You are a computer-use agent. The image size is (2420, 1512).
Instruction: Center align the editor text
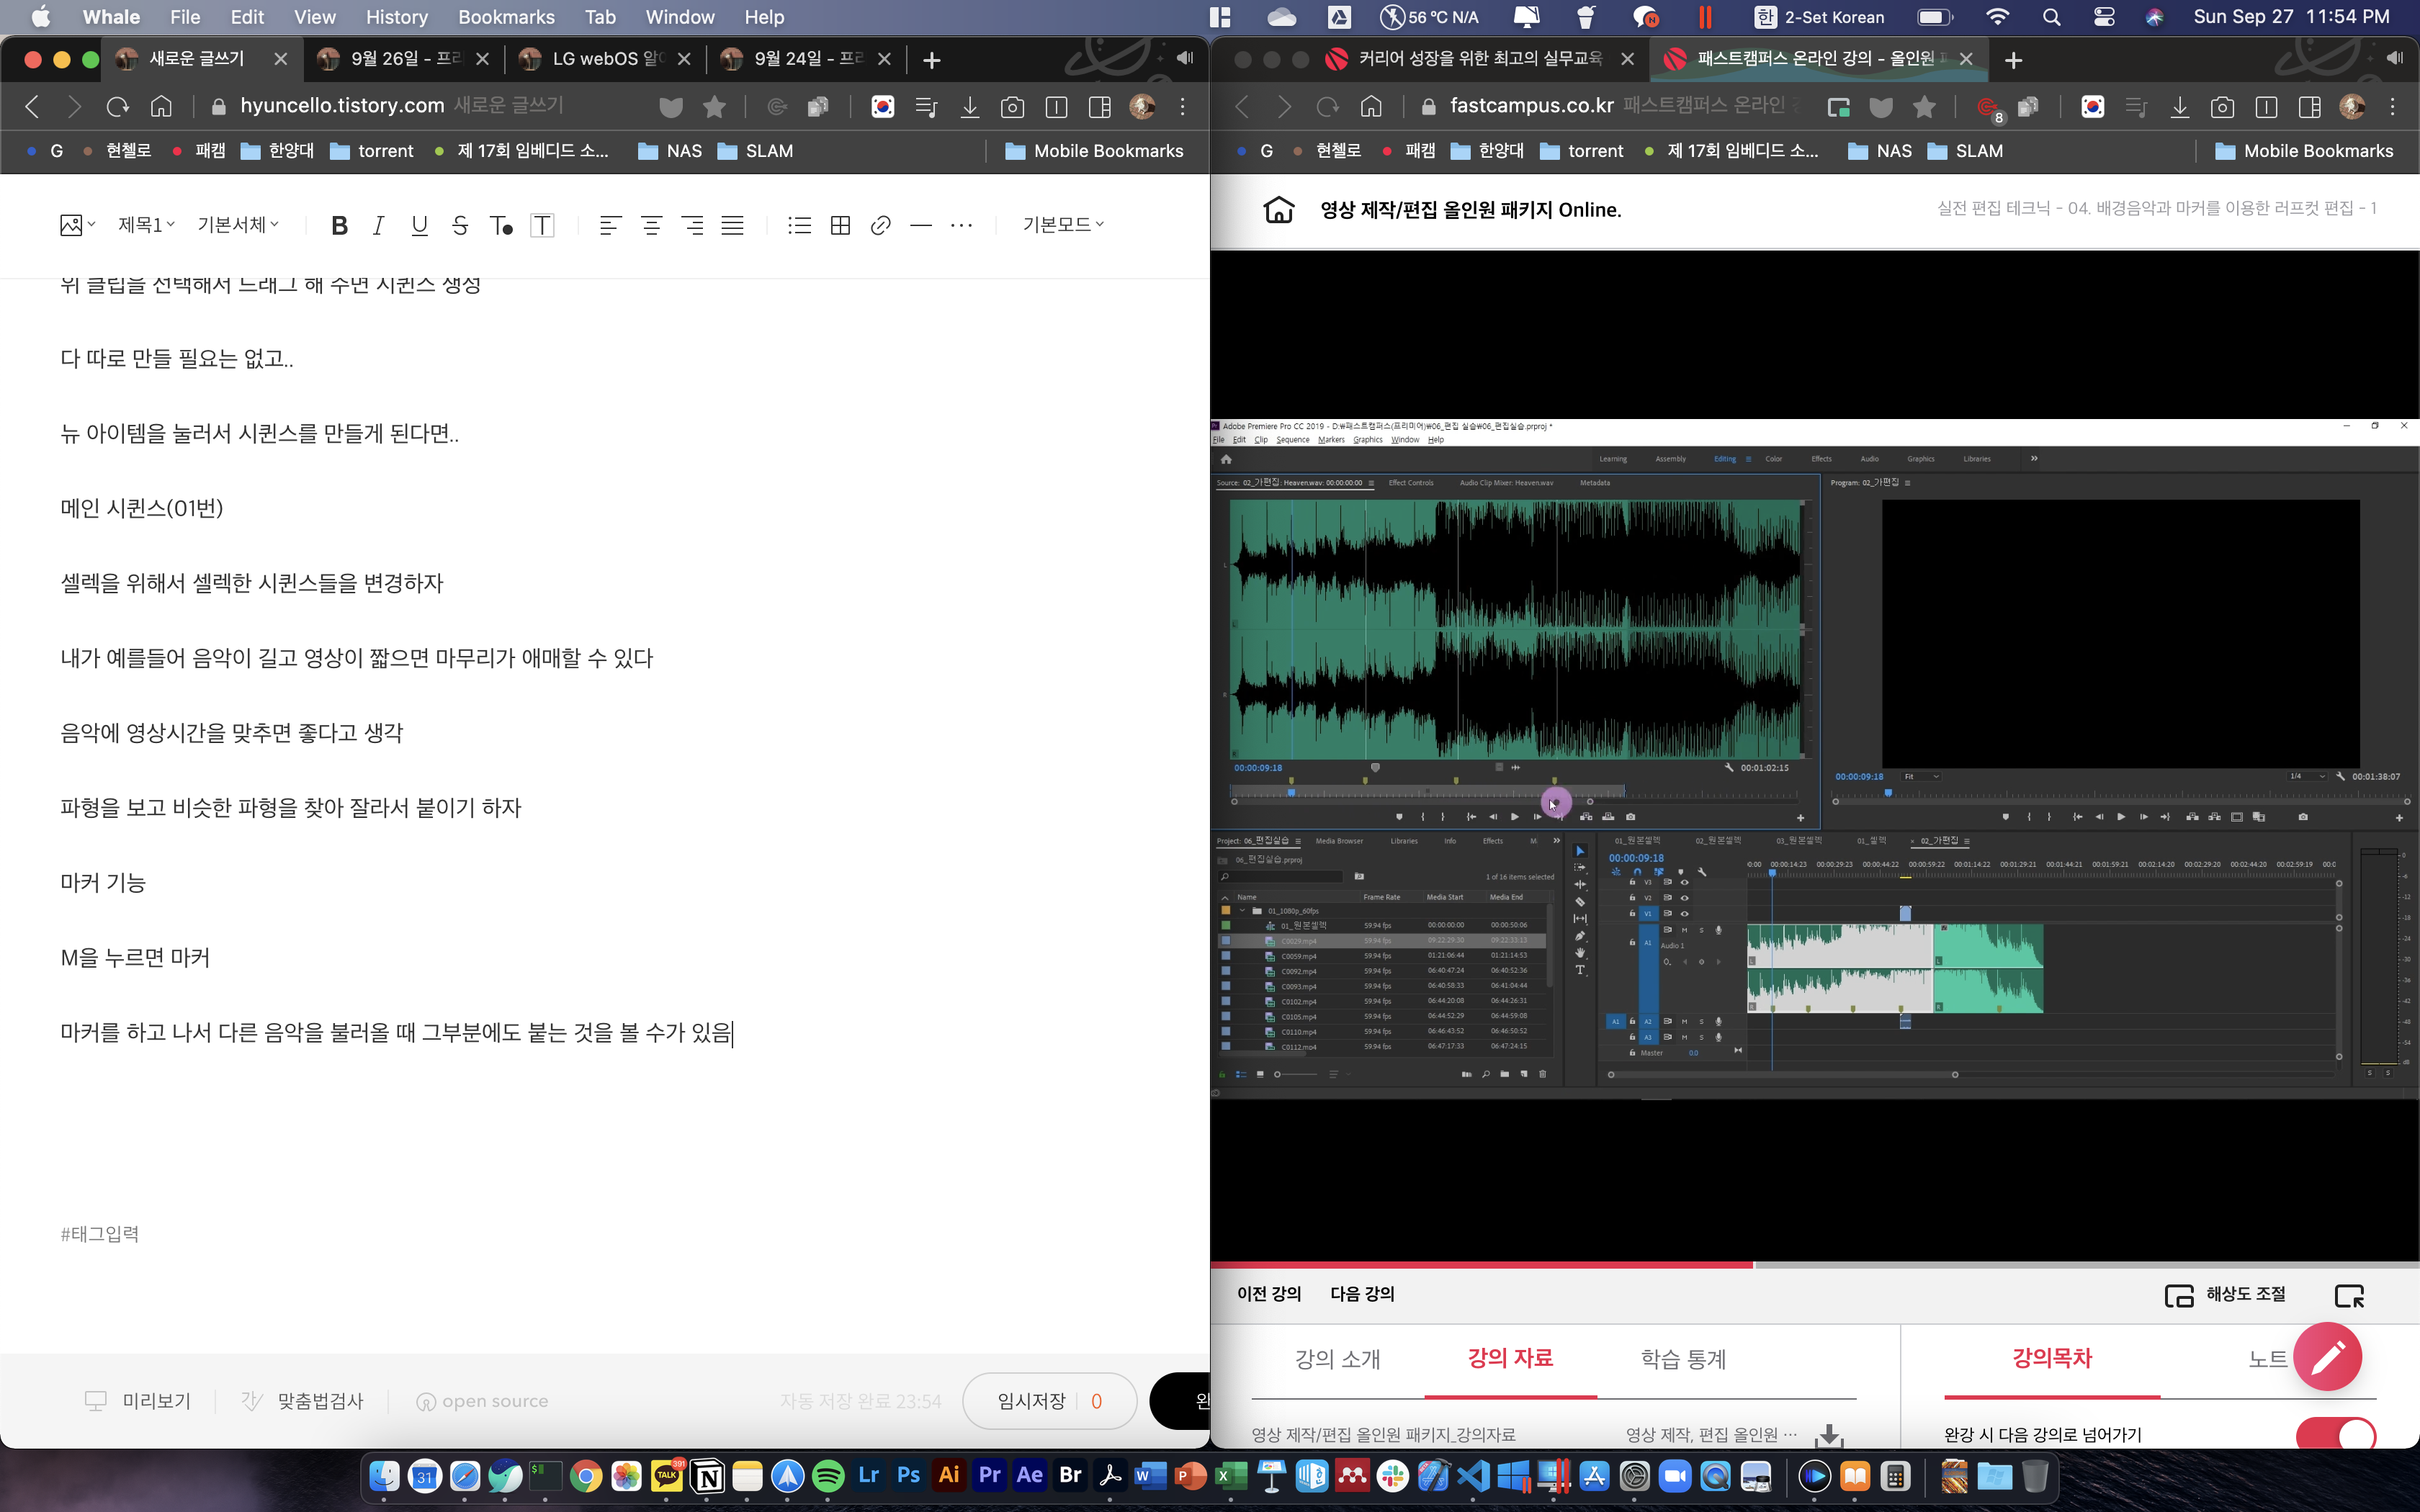(x=651, y=225)
